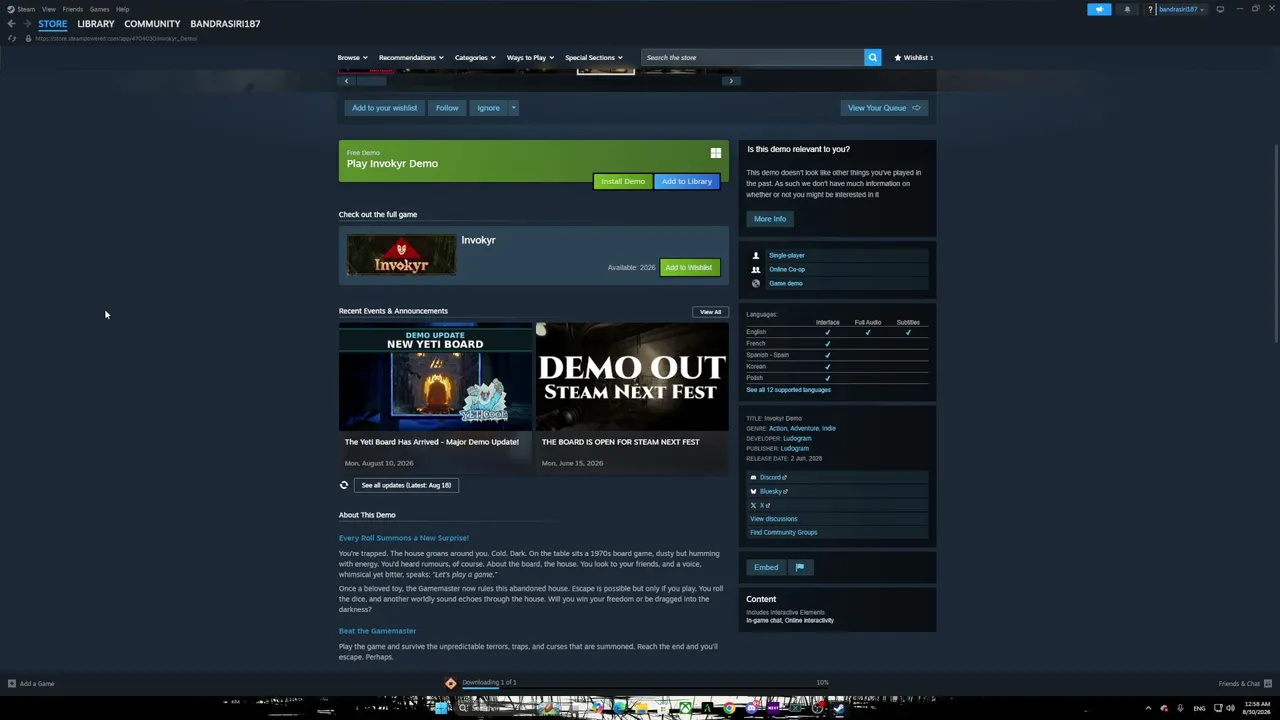Screen dimensions: 1280x720
Task: Click the Install Demo button
Action: click(x=623, y=181)
